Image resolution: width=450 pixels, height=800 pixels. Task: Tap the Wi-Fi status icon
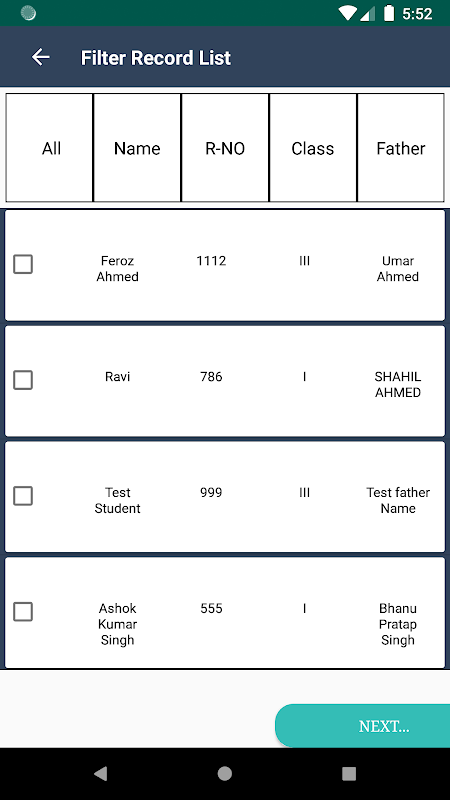[347, 13]
